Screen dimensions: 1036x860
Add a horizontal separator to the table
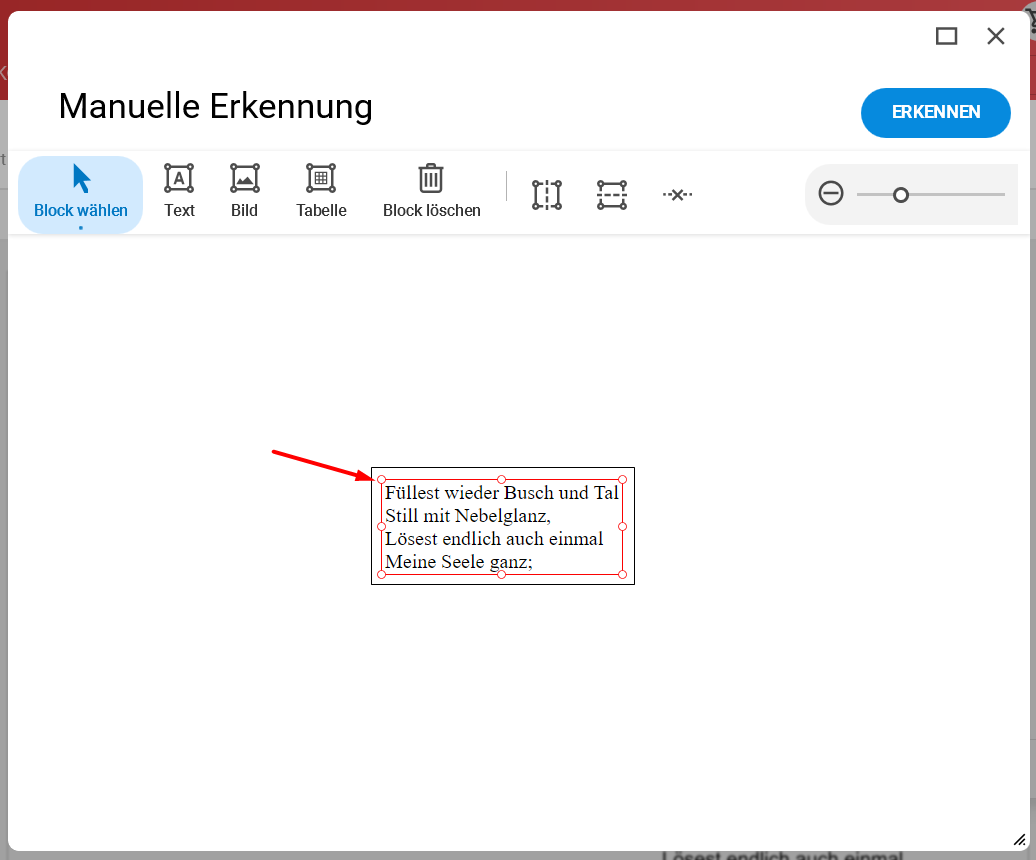[612, 195]
